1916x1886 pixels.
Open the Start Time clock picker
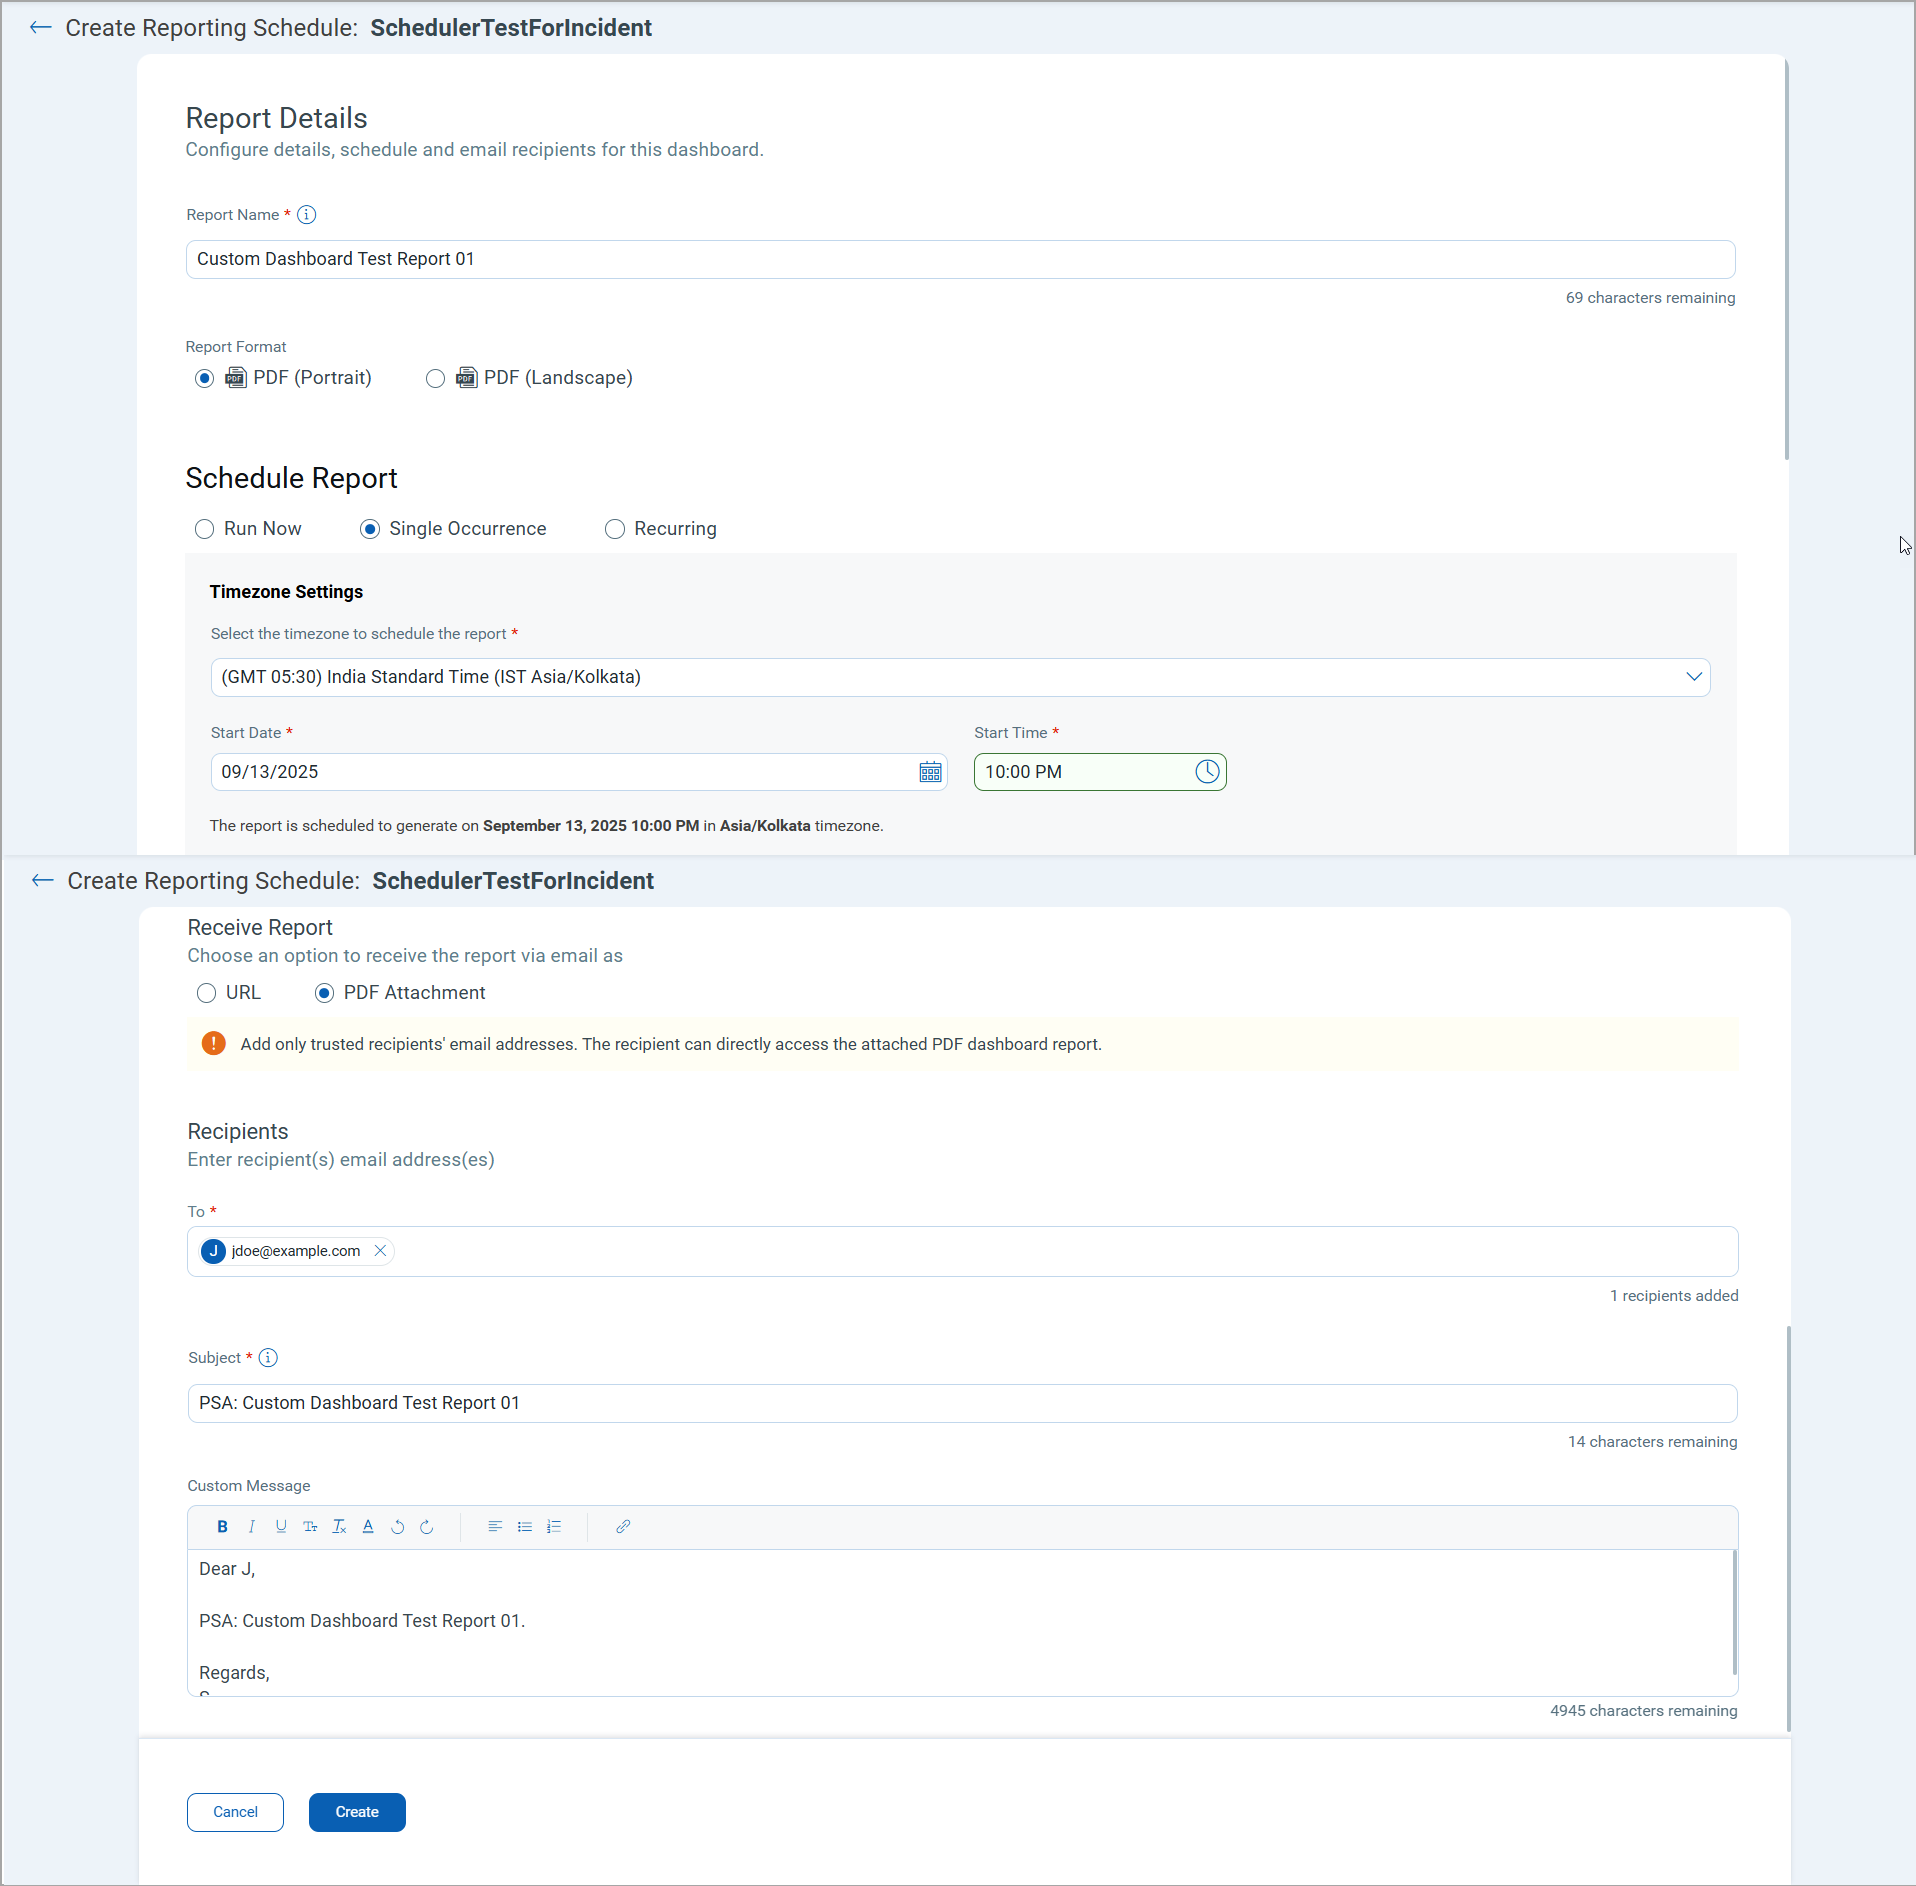tap(1207, 772)
